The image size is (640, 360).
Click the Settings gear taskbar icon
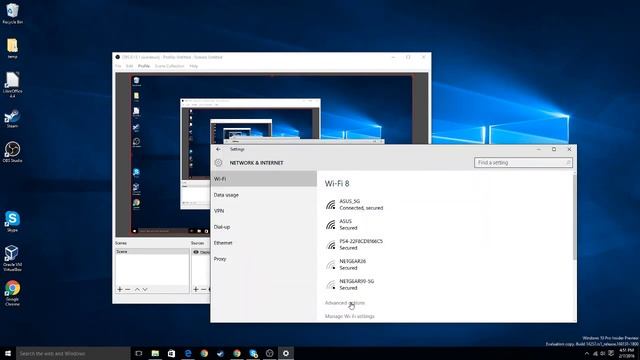(x=286, y=353)
